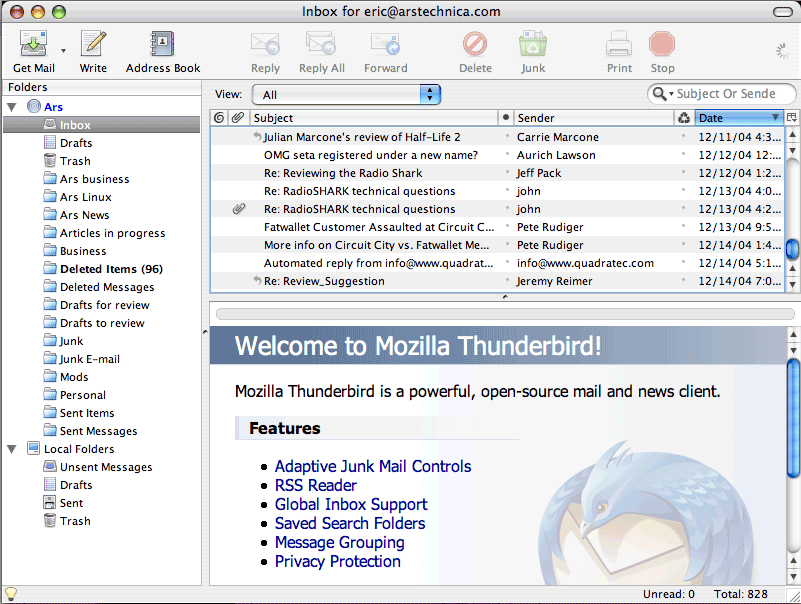Click the Print toolbar icon
Screen dimensions: 801x604
point(619,44)
